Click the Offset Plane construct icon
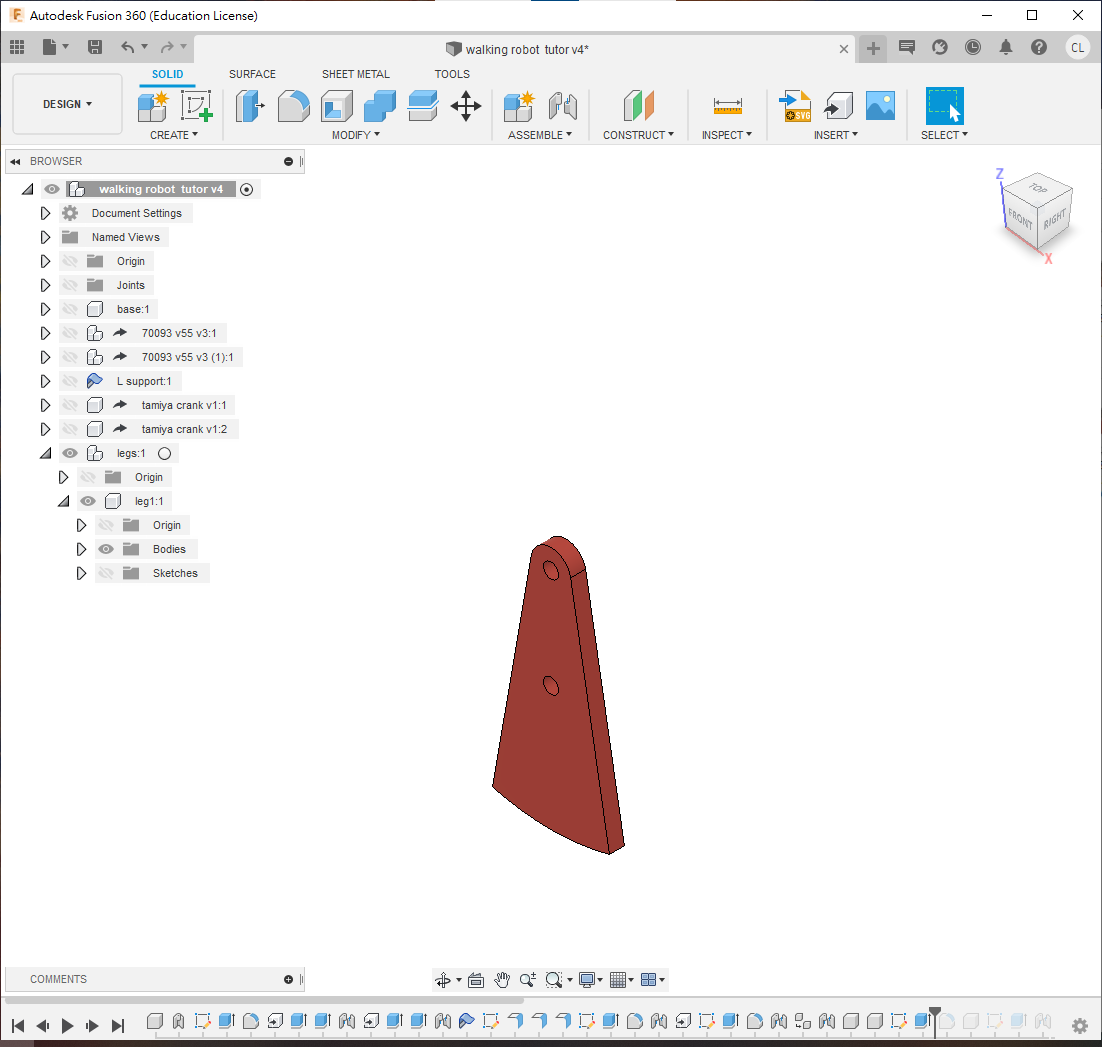Viewport: 1102px width, 1047px height. 639,105
